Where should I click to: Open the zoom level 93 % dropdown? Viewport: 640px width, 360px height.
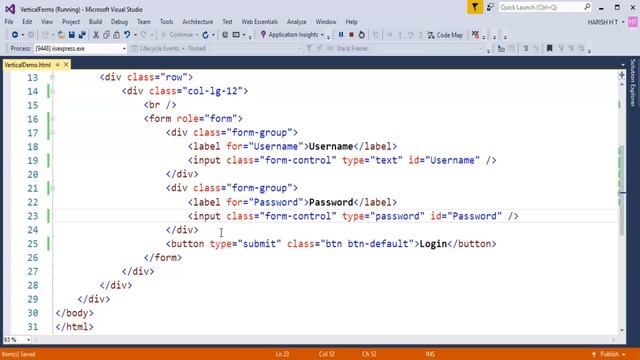(x=28, y=340)
